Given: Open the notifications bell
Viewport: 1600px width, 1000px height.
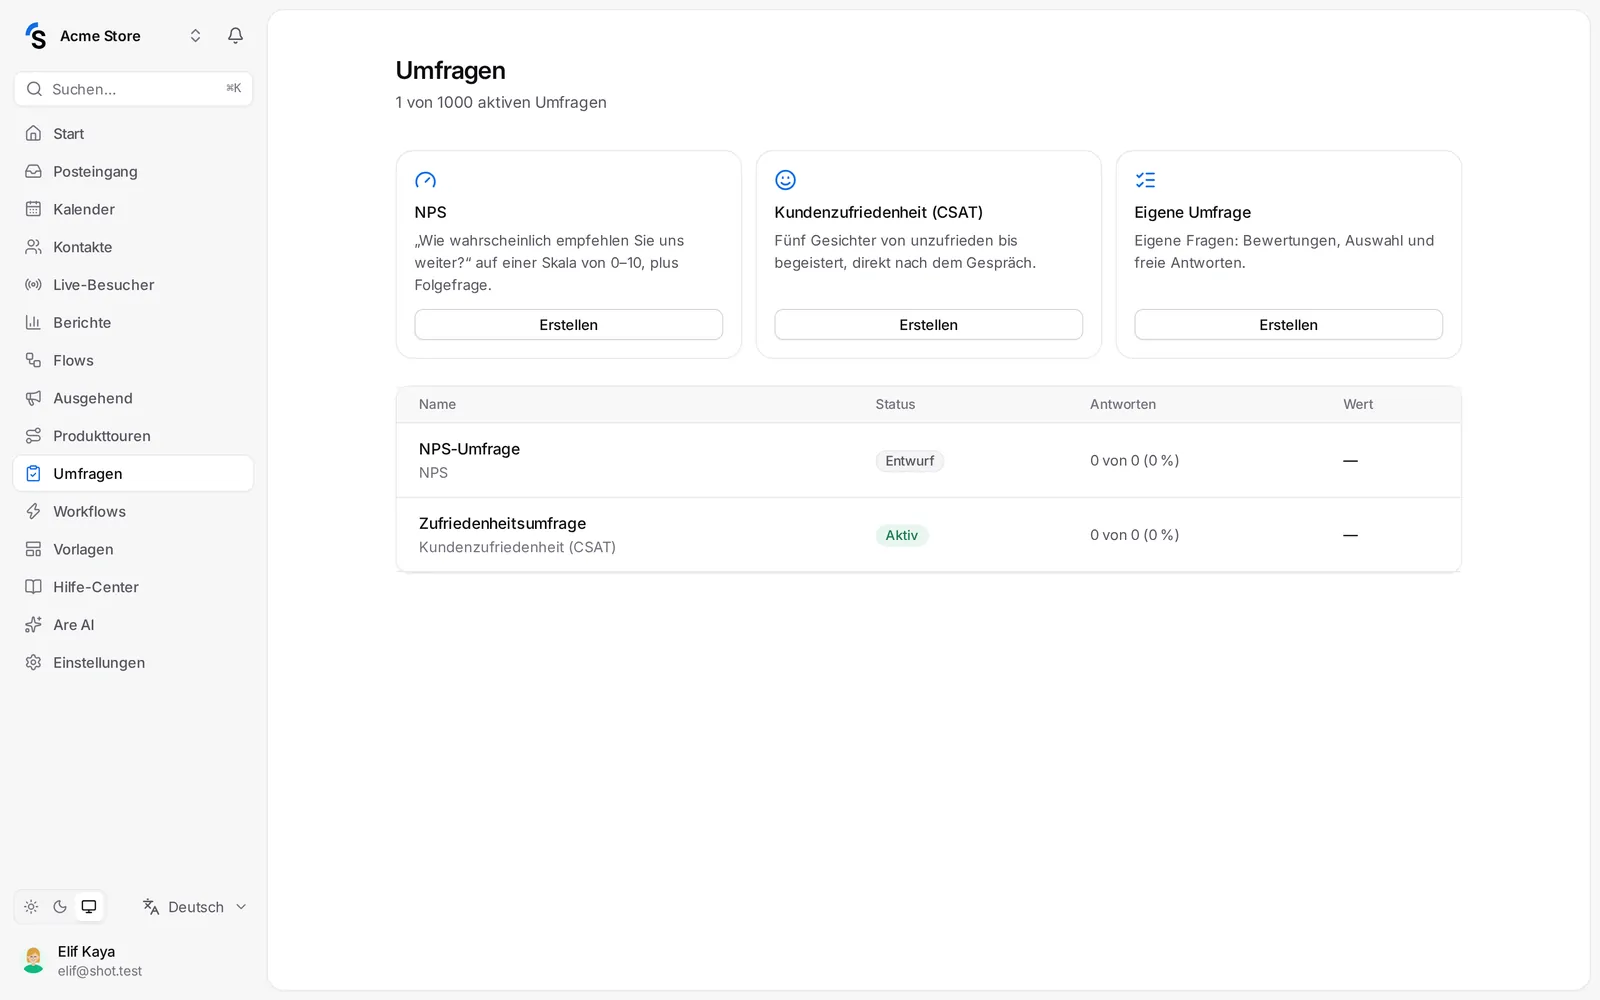Looking at the screenshot, I should pyautogui.click(x=235, y=36).
